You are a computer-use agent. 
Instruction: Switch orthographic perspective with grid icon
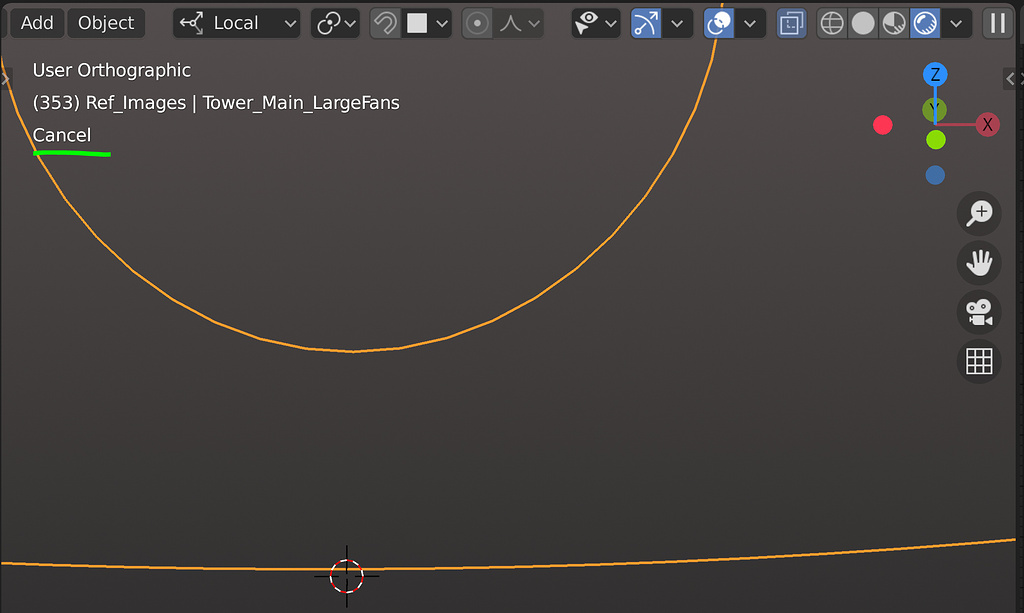pyautogui.click(x=979, y=361)
